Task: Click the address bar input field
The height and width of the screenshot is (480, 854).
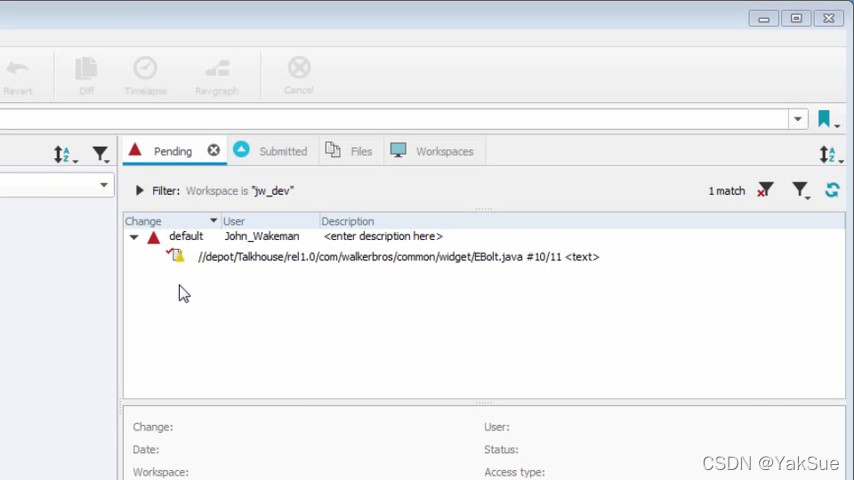Action: click(x=393, y=119)
